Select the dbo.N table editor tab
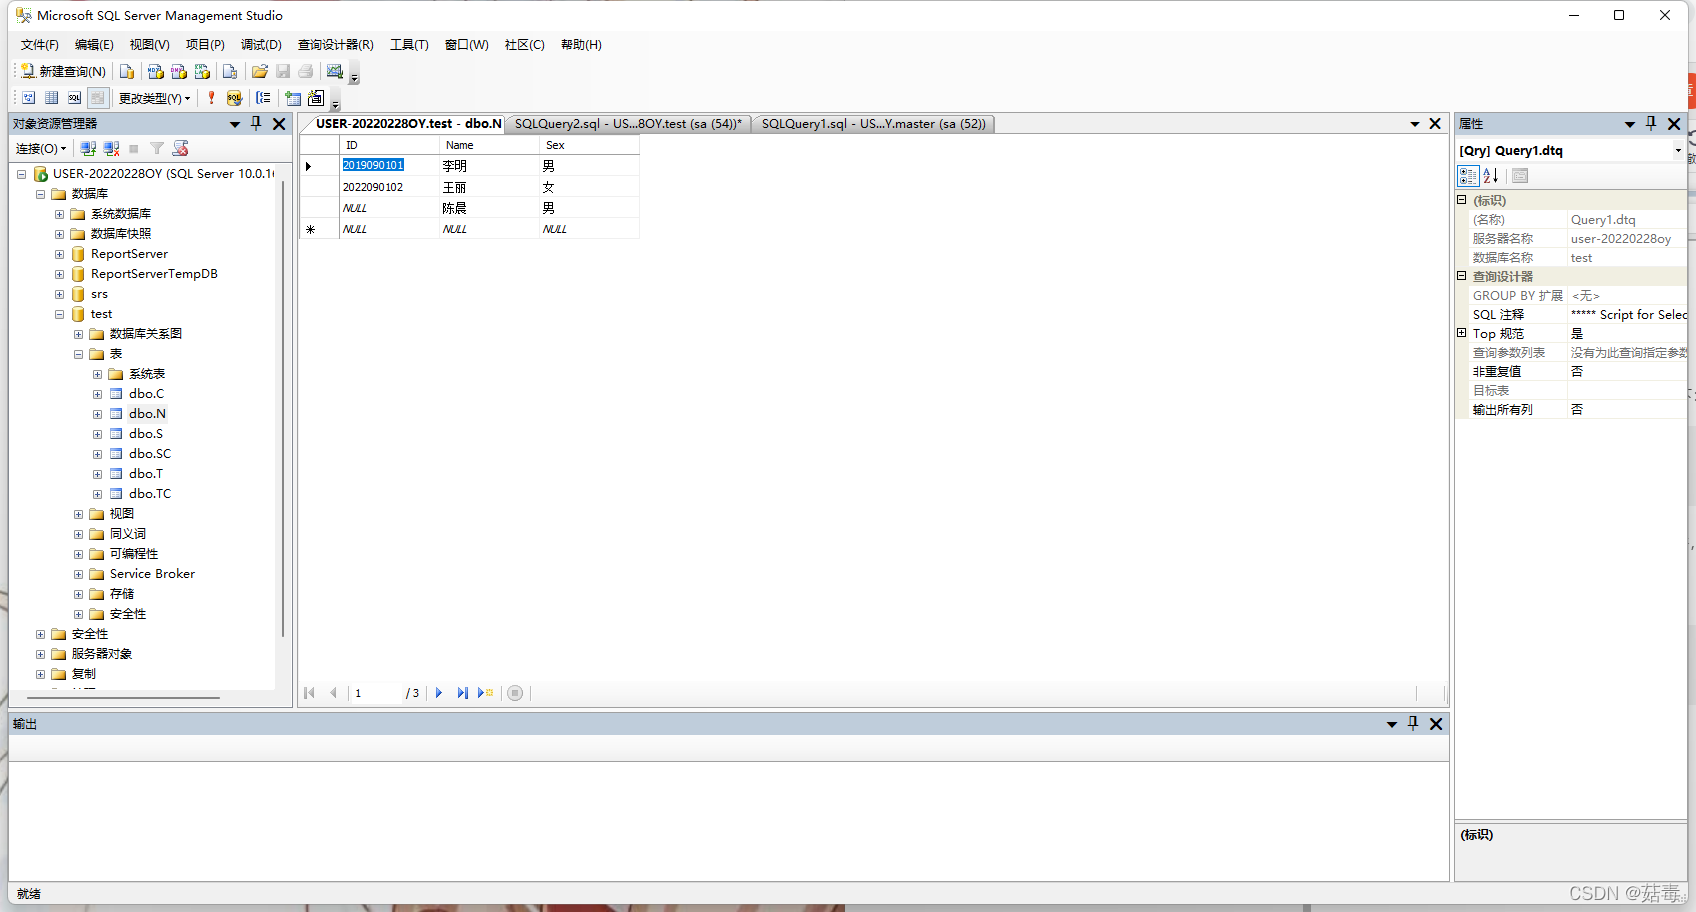1696x912 pixels. (408, 124)
